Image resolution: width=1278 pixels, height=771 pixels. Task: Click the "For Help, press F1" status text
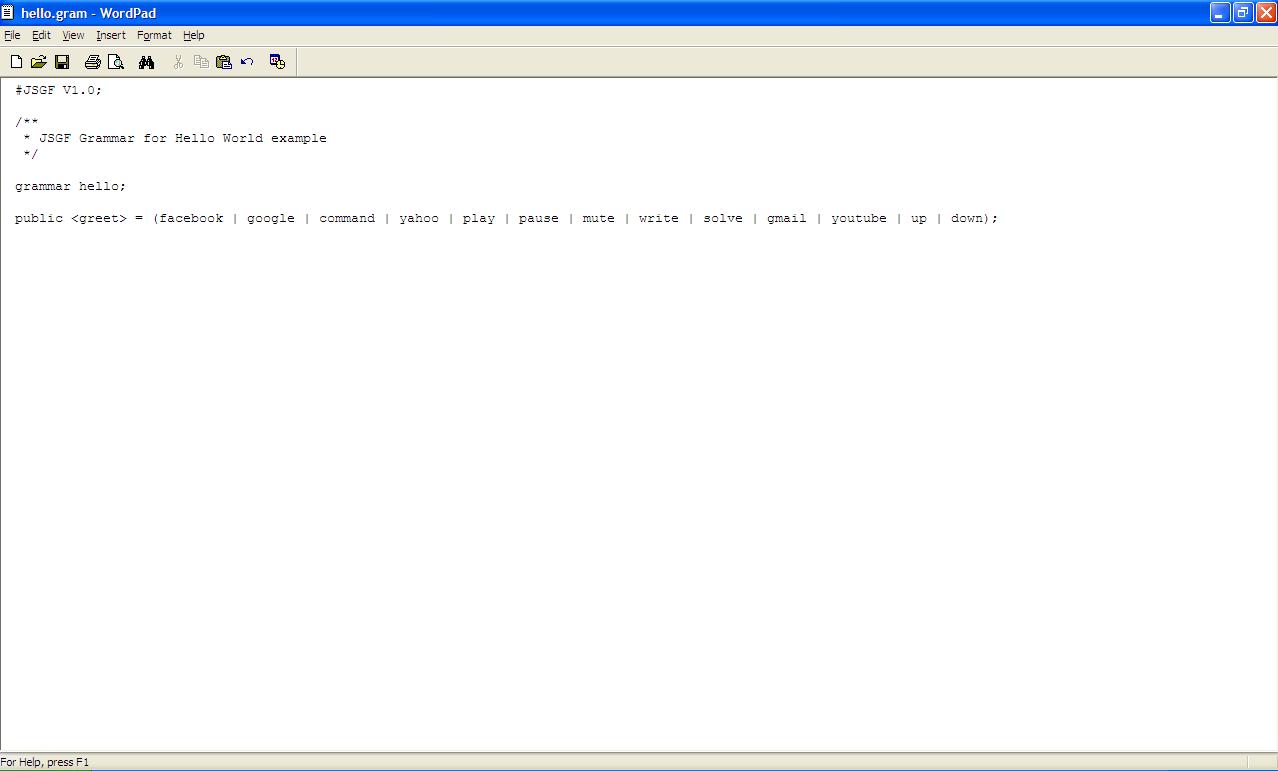45,762
